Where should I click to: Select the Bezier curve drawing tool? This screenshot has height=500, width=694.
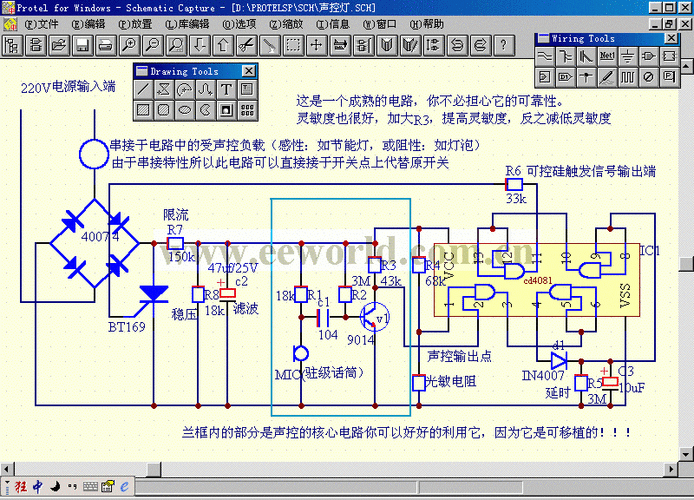pos(205,89)
